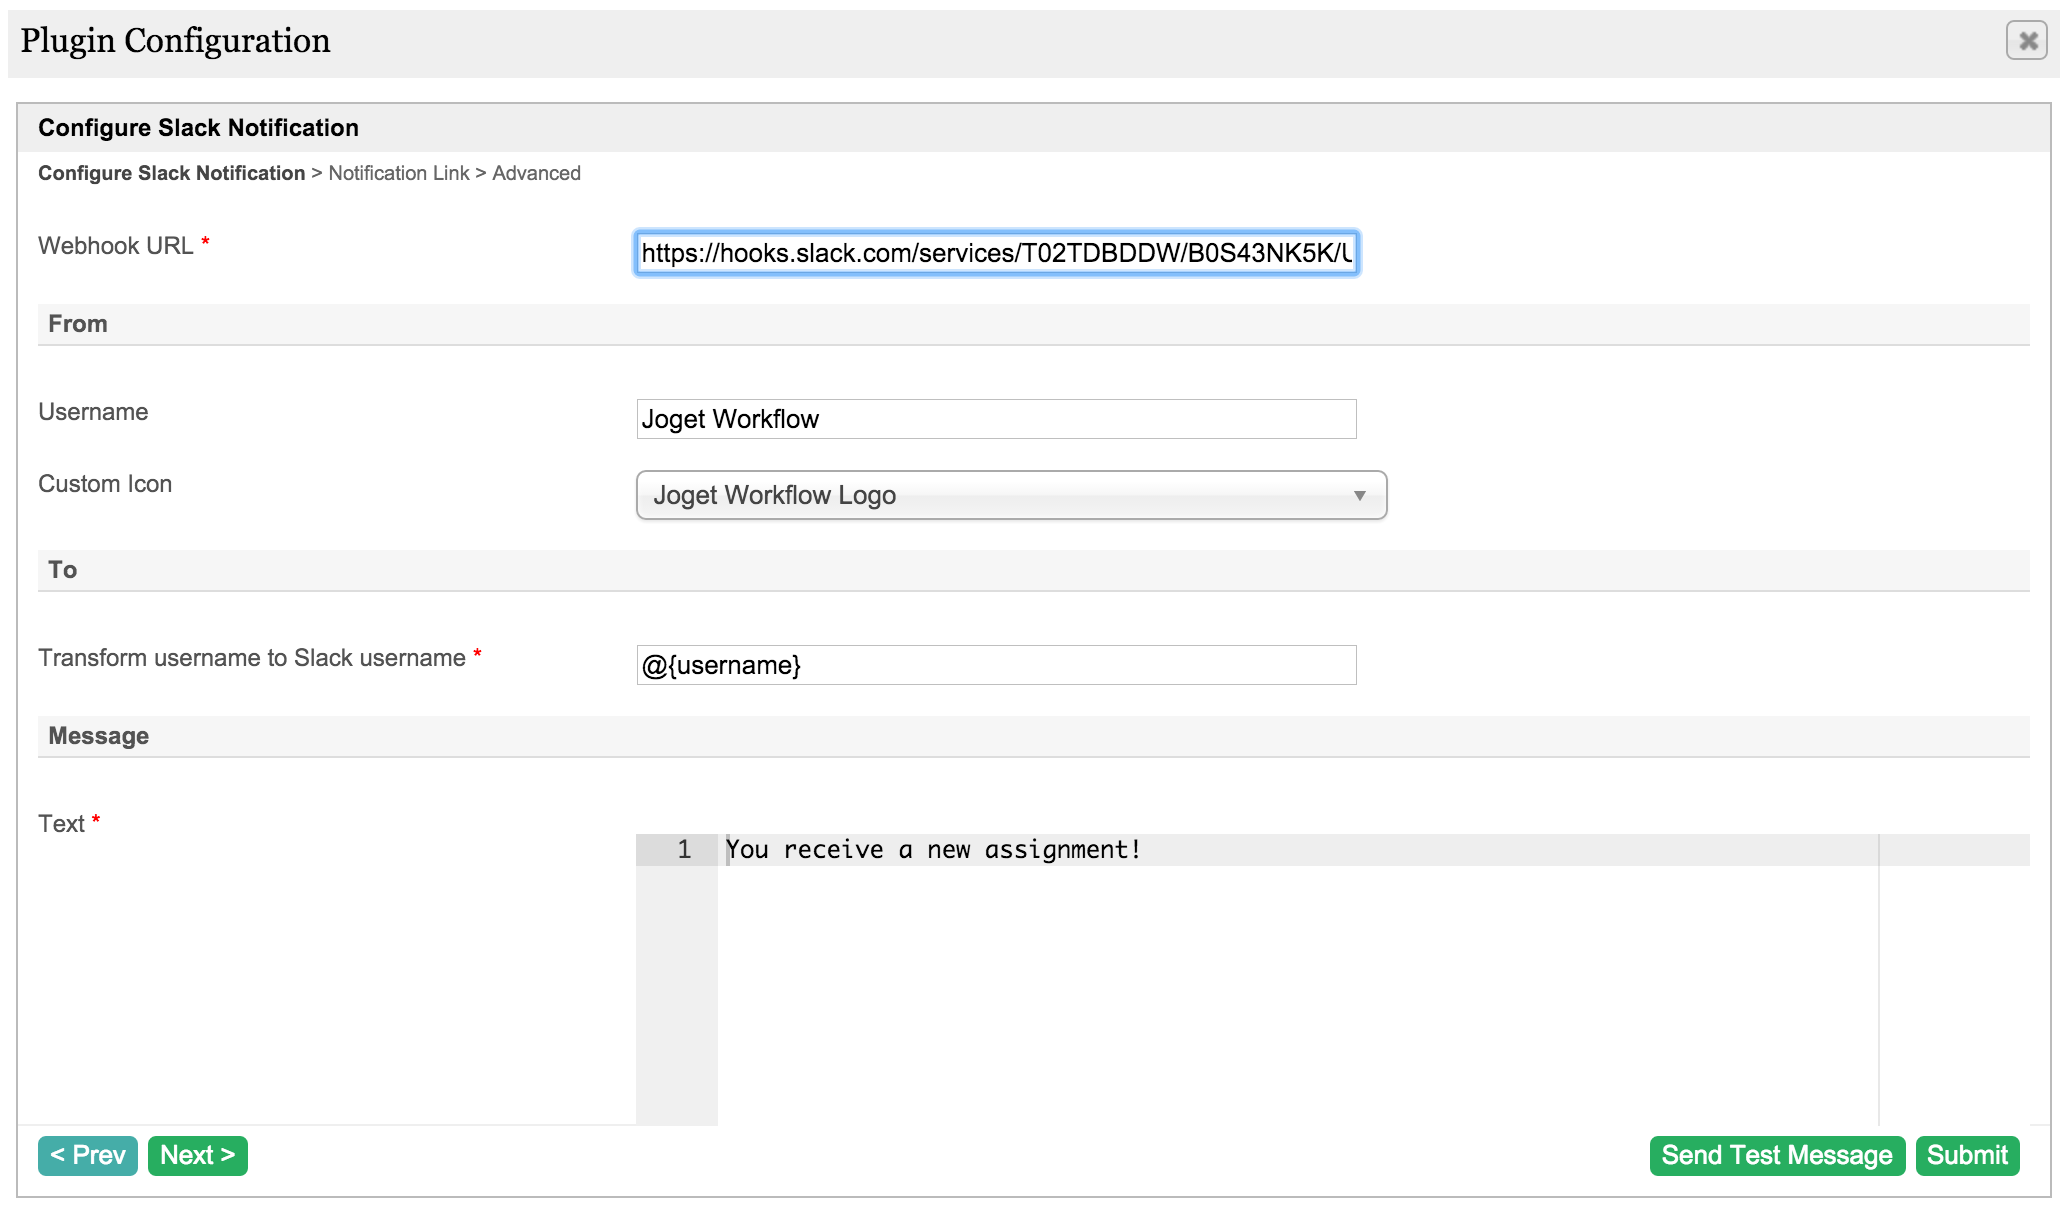
Task: Click the To section header
Action: point(62,570)
